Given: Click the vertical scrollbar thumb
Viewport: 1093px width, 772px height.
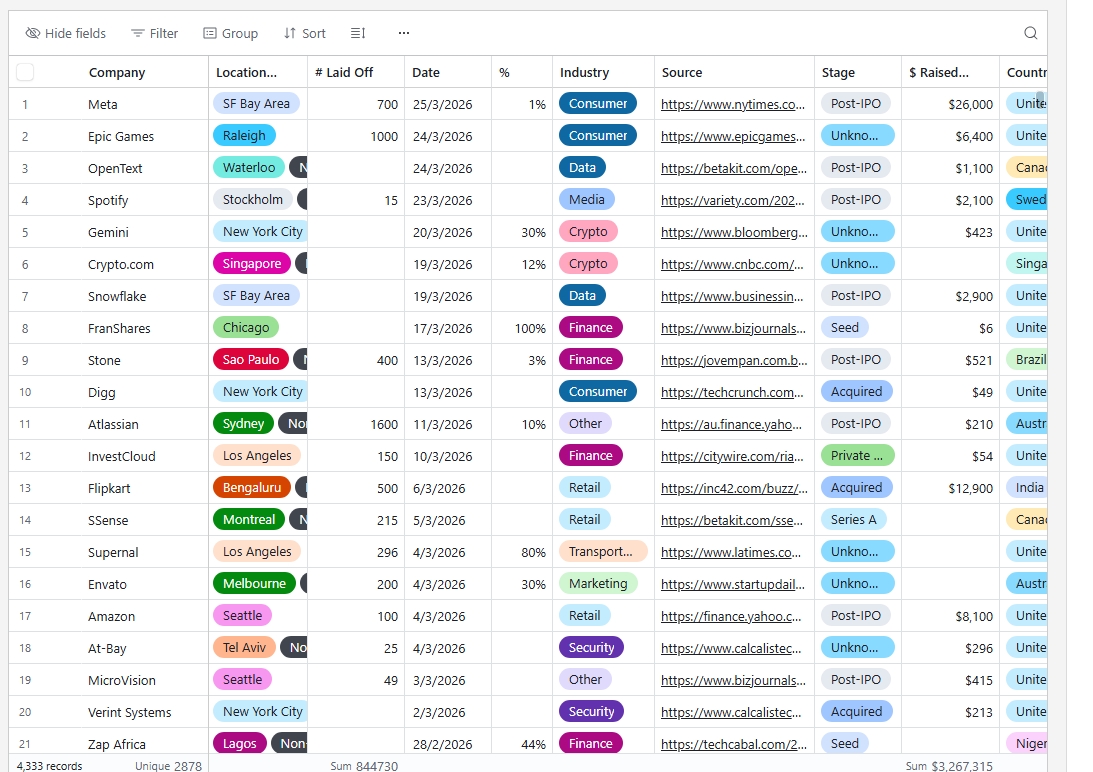Looking at the screenshot, I should point(1040,102).
